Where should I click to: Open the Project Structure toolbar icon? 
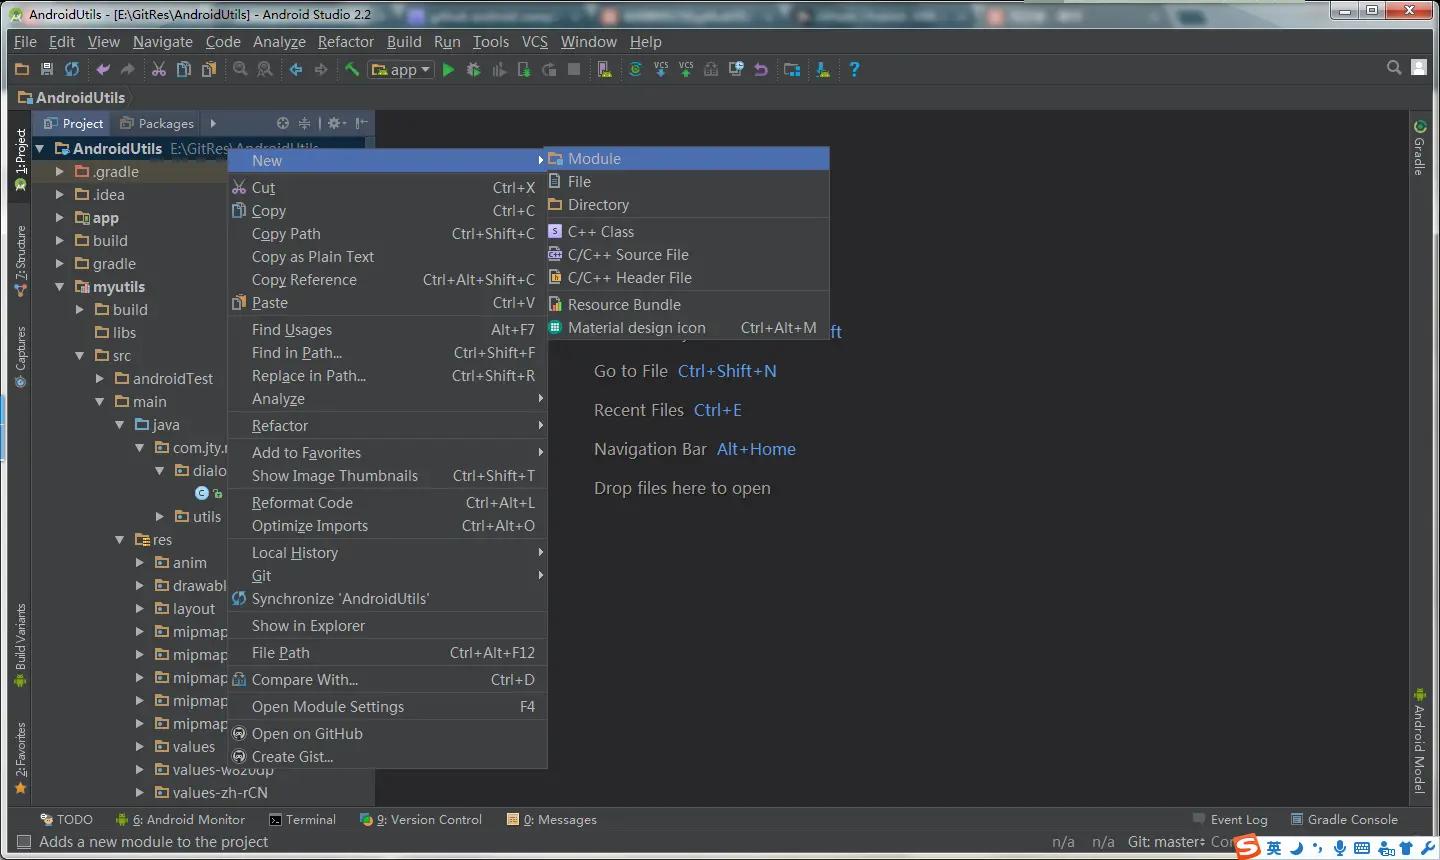tap(792, 69)
